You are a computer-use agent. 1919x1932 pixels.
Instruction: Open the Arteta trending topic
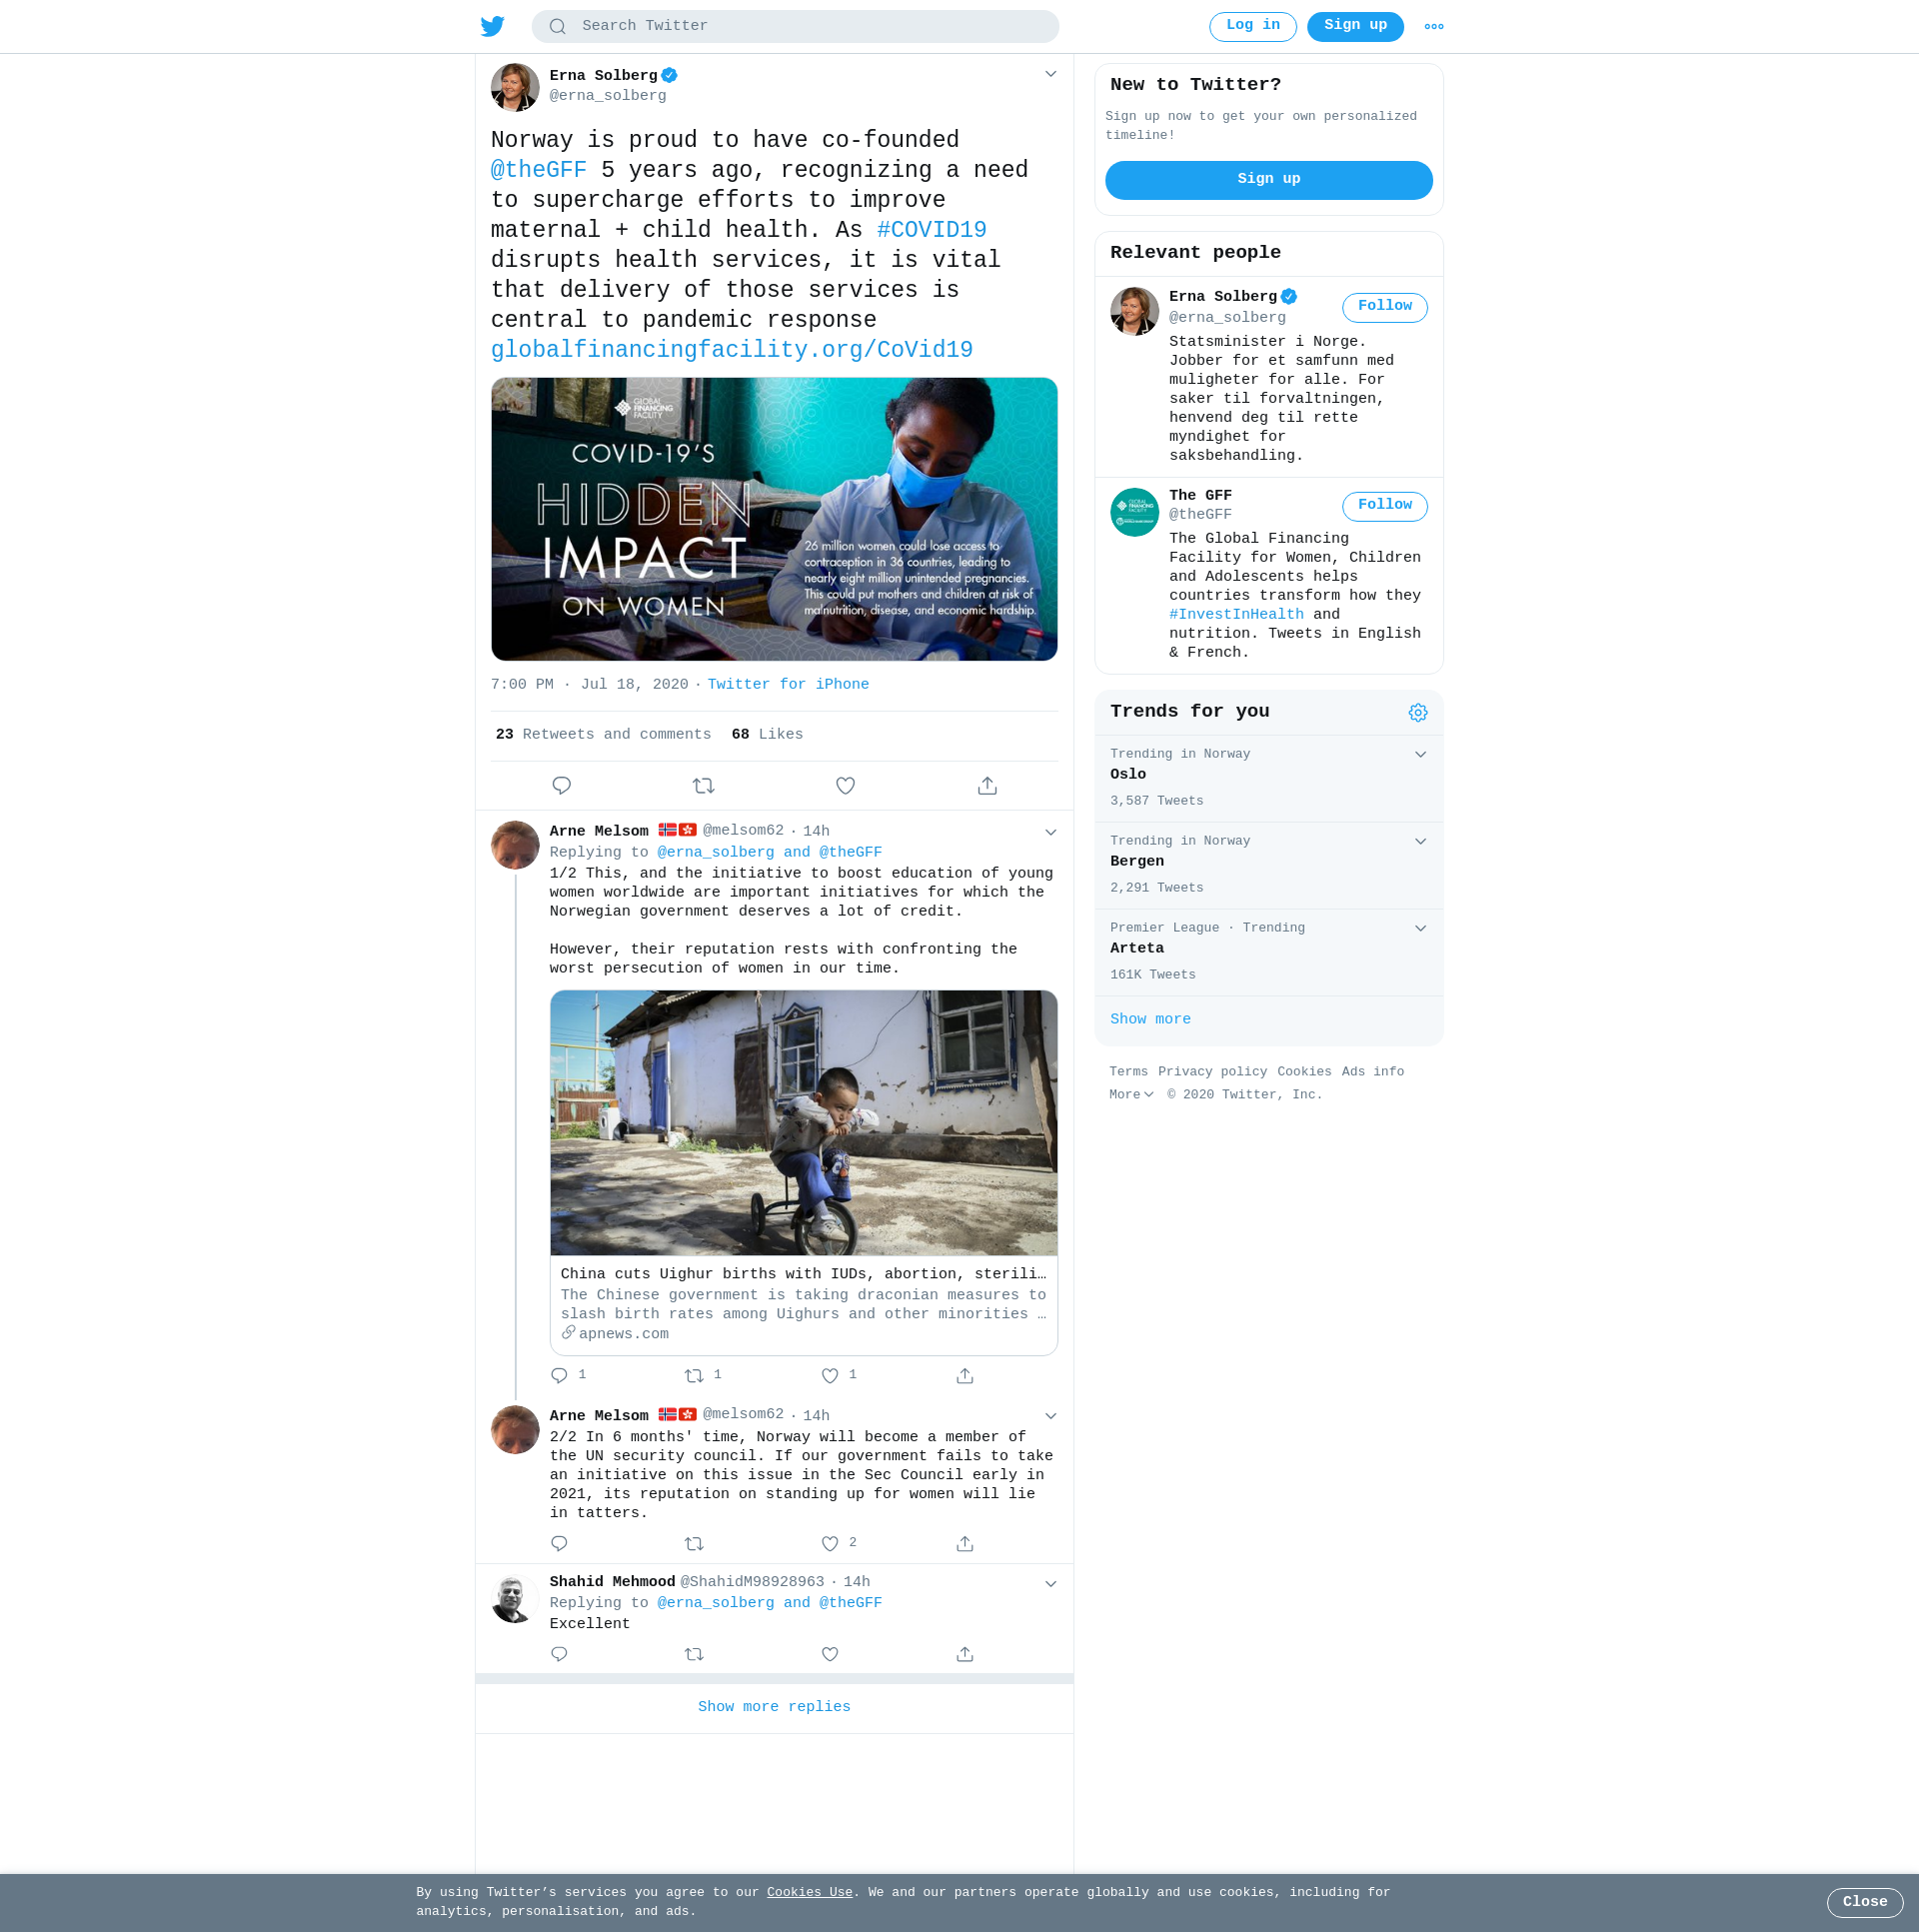[x=1269, y=953]
